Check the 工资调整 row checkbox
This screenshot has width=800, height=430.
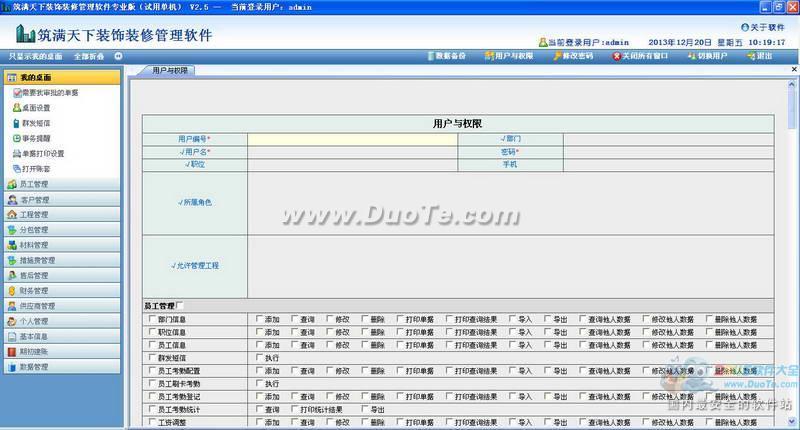click(152, 422)
